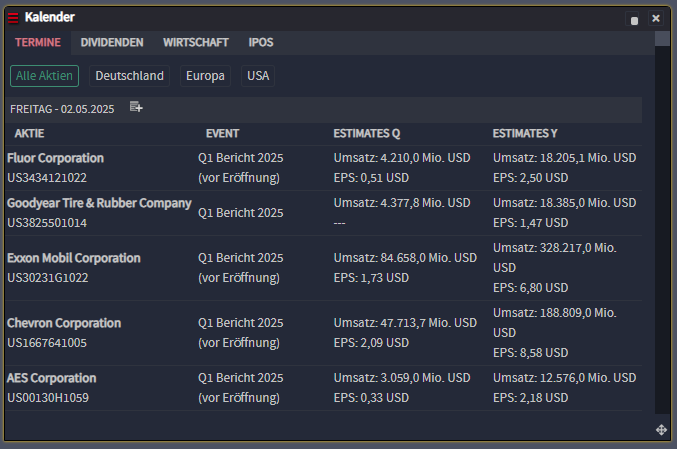
Task: Click Goodyear's Q1 Bericht 2025 event
Action: tap(240, 213)
